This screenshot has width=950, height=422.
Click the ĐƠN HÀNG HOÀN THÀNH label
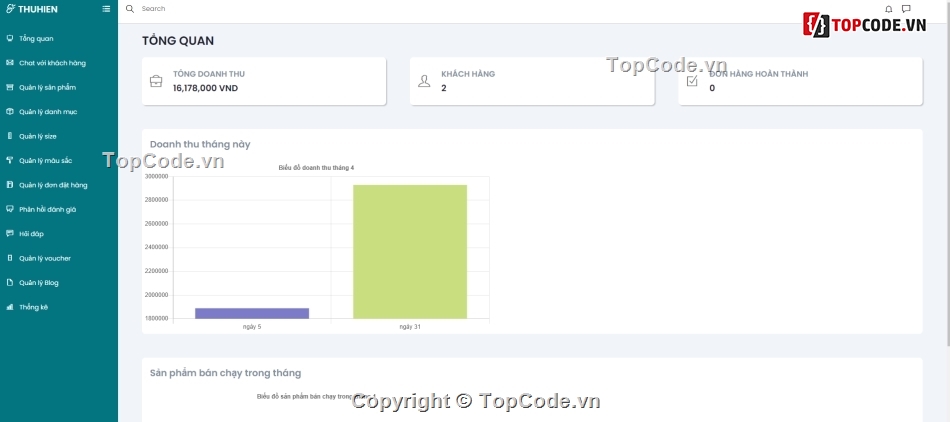pyautogui.click(x=759, y=74)
